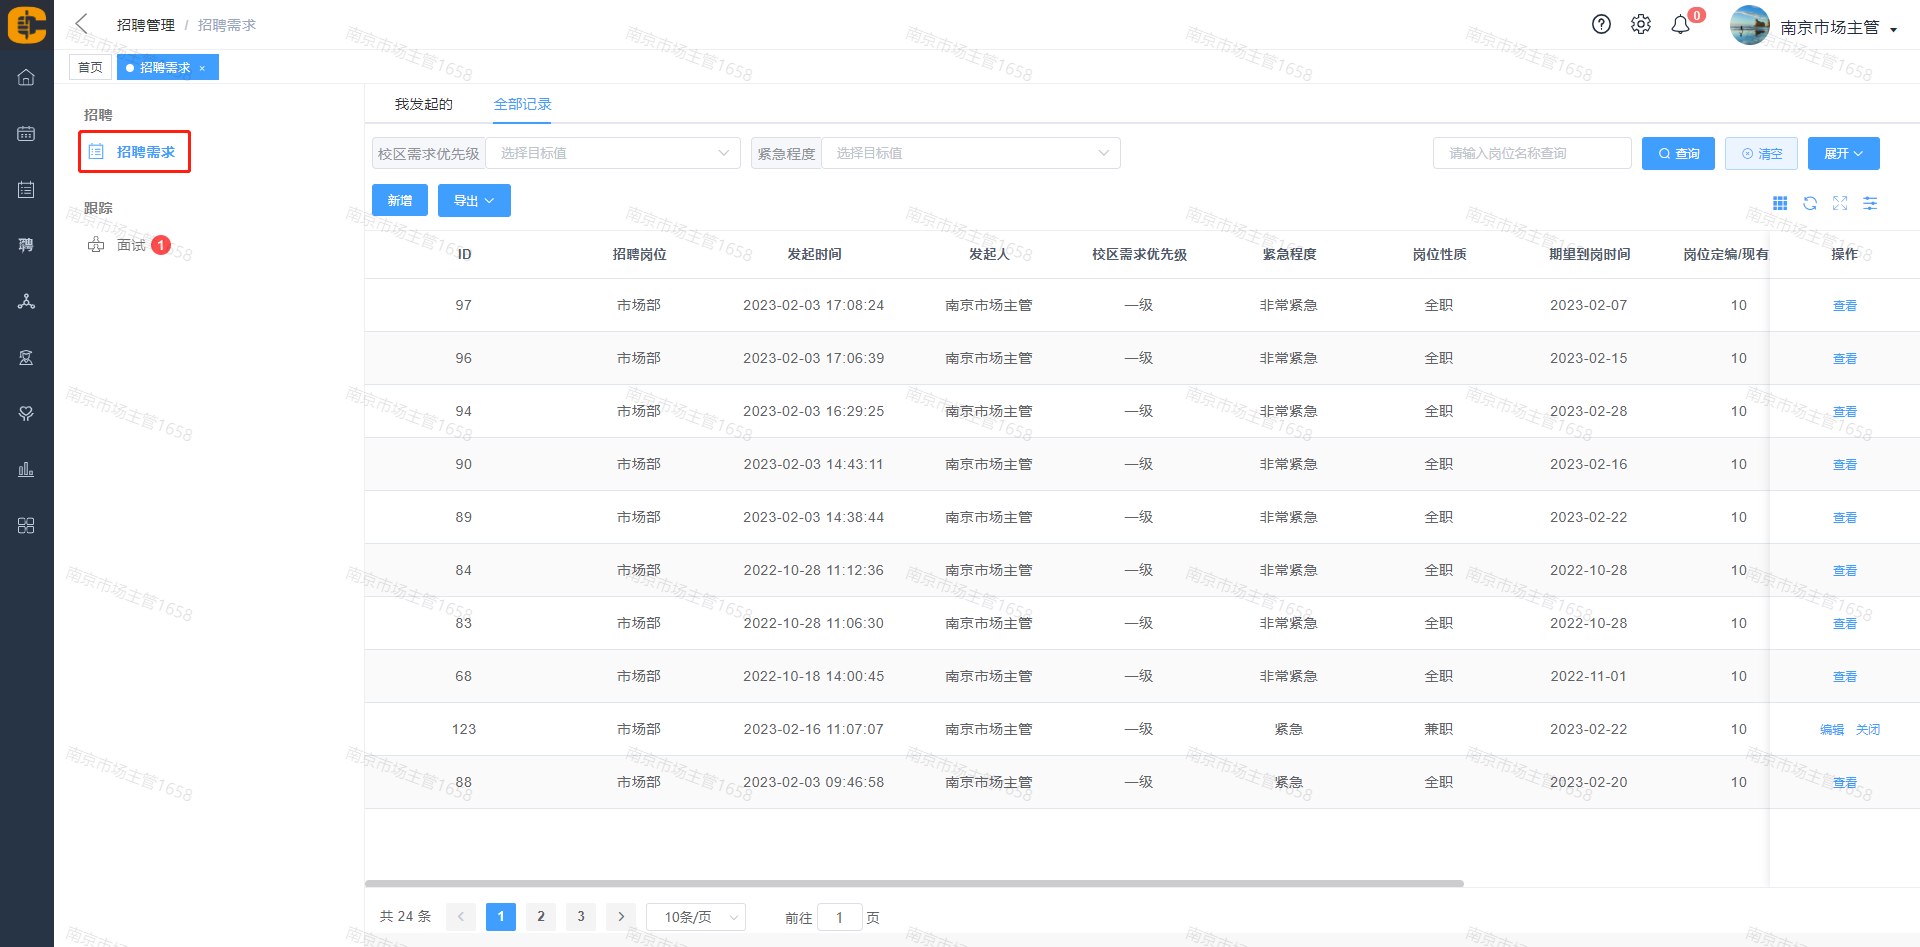Toggle fullscreen table view icon
The width and height of the screenshot is (1920, 947).
(1840, 204)
